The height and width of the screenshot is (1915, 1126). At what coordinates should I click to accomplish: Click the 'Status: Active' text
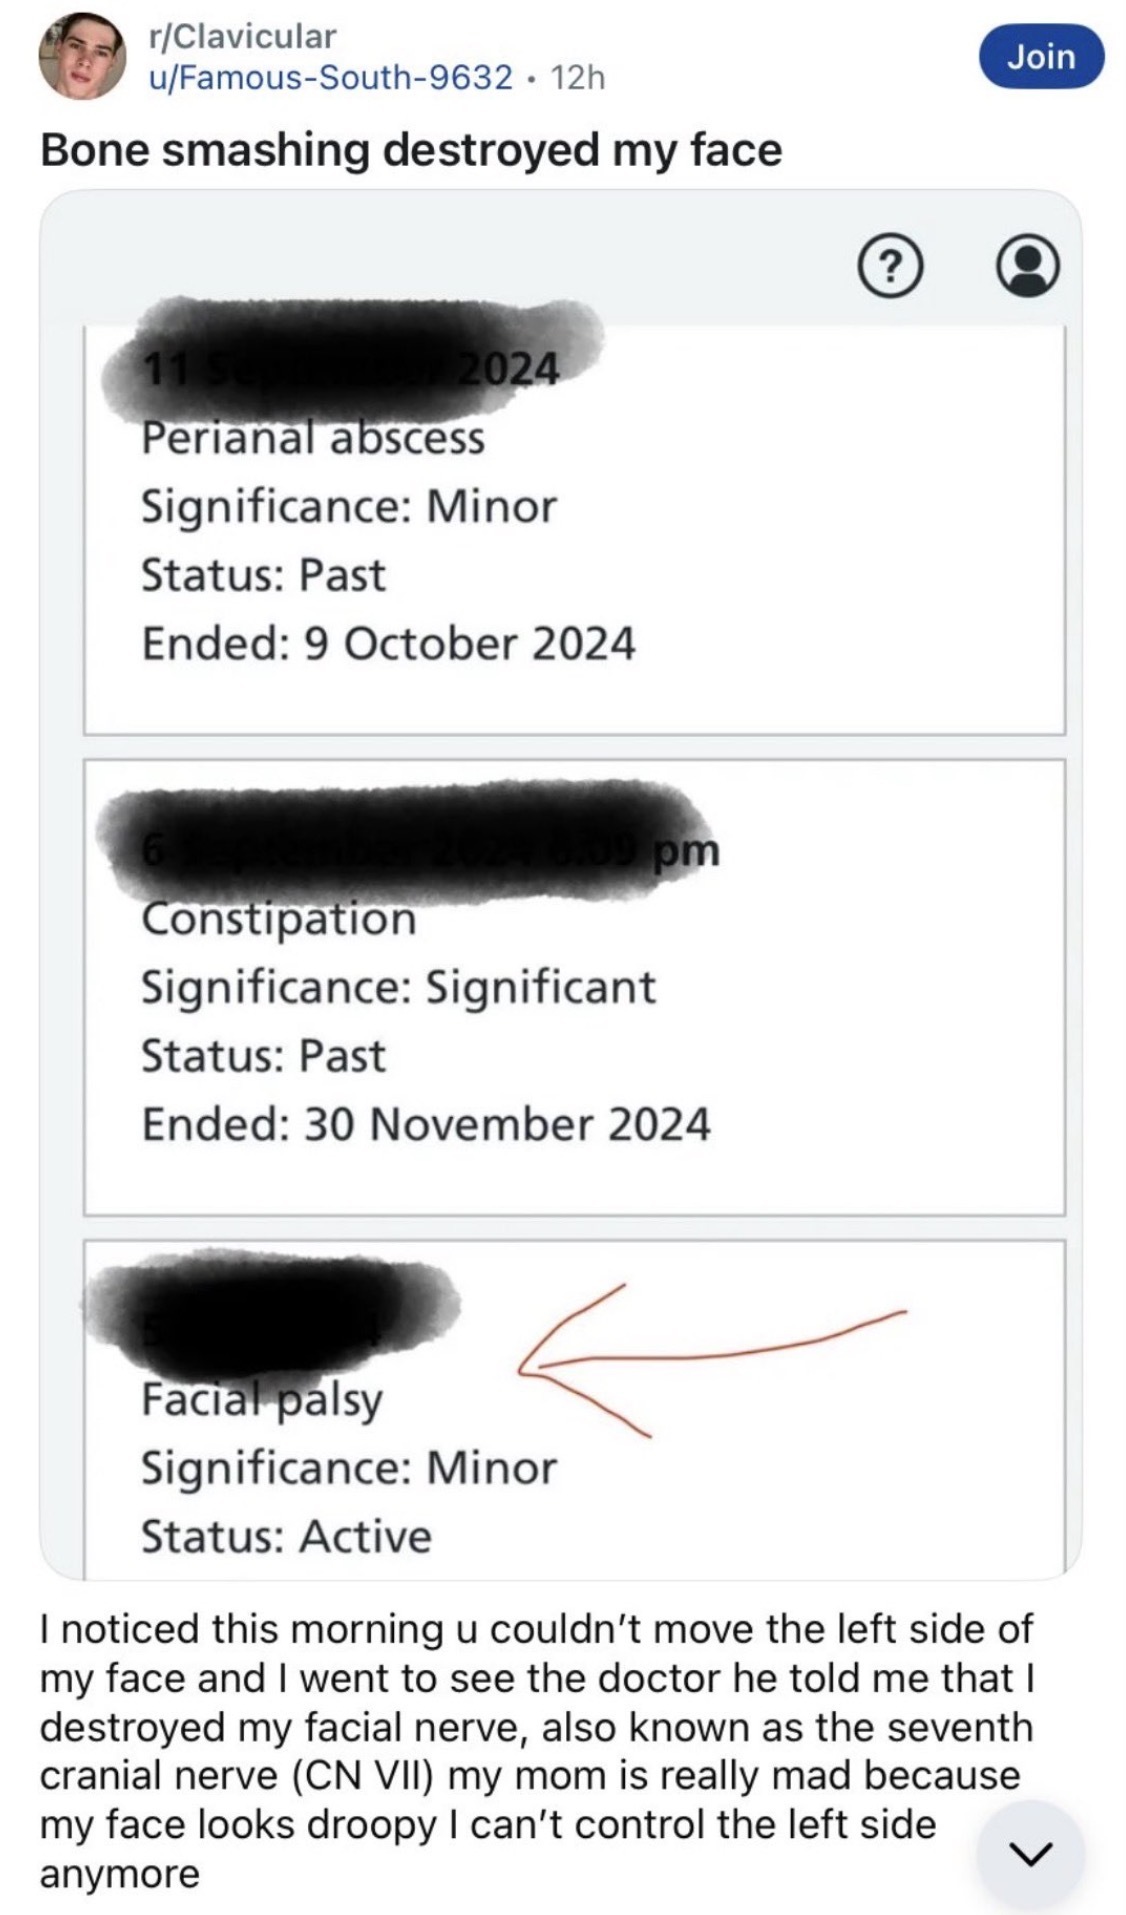286,1536
